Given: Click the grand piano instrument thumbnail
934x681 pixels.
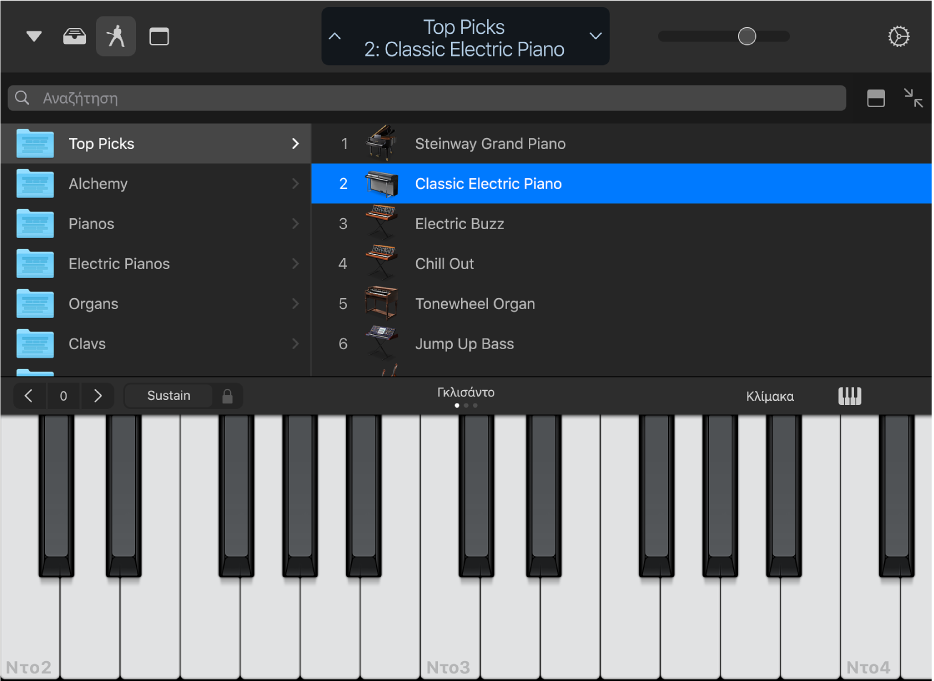Looking at the screenshot, I should pyautogui.click(x=381, y=143).
